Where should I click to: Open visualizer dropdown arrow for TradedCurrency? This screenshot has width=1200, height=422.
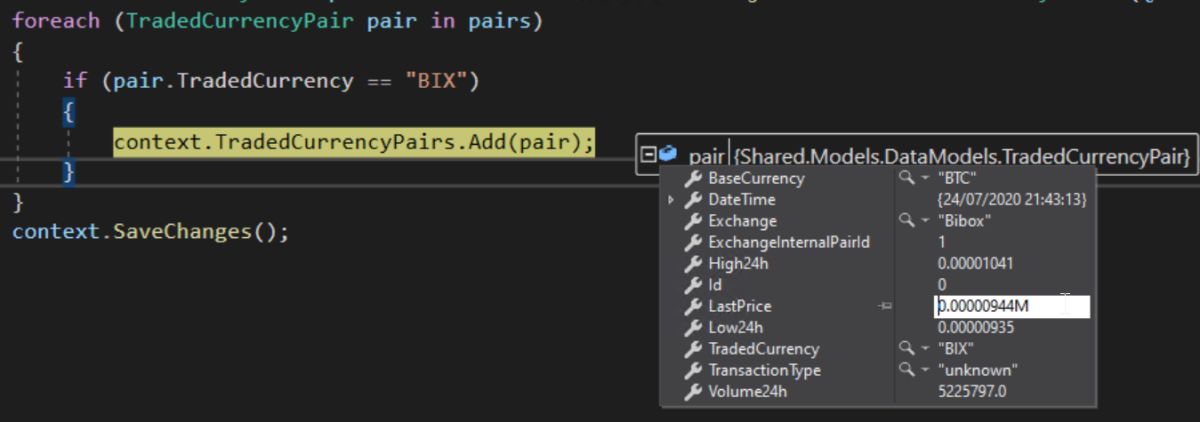click(925, 349)
